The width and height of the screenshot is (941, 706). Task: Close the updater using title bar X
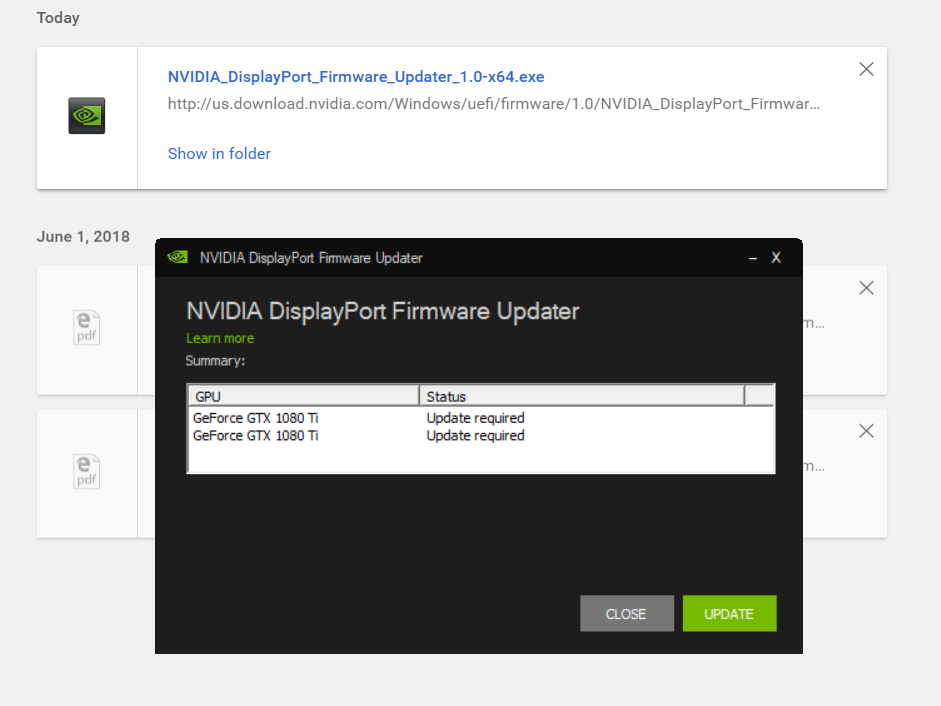[x=776, y=258]
